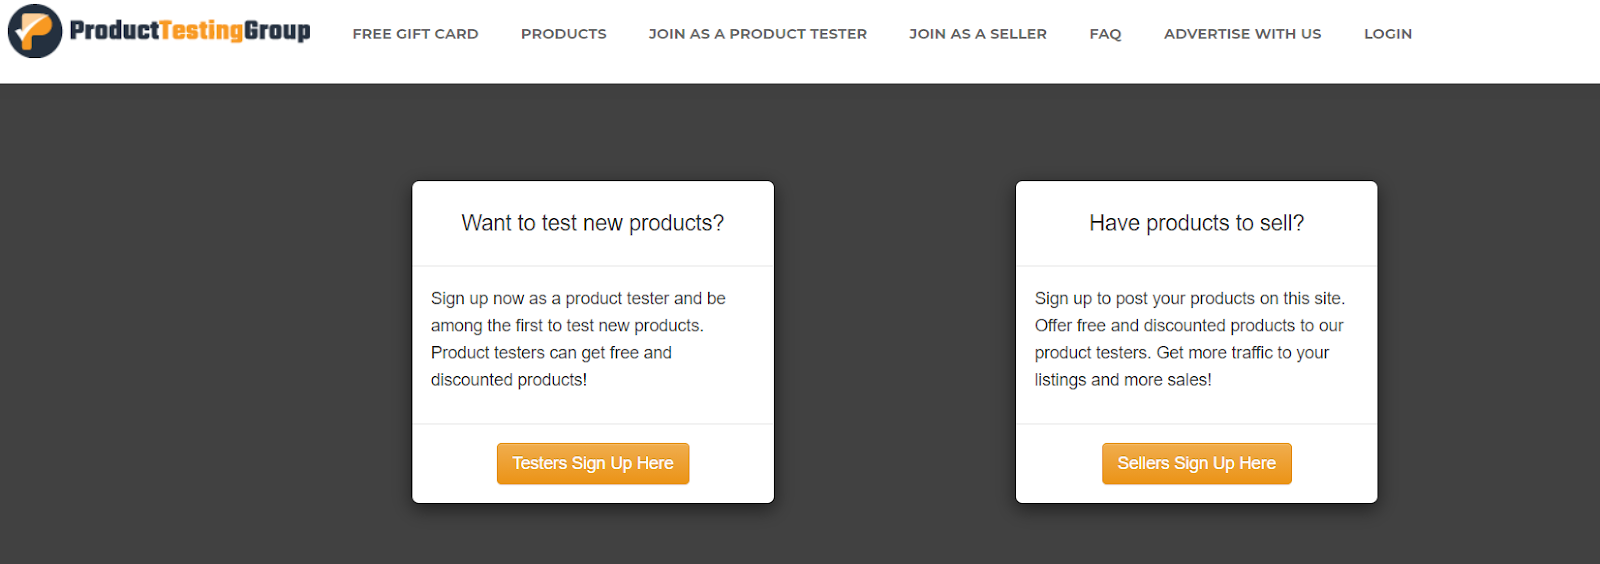Click the 'Want to test new products?' heading
Screen dimensions: 1600x564
click(x=592, y=223)
